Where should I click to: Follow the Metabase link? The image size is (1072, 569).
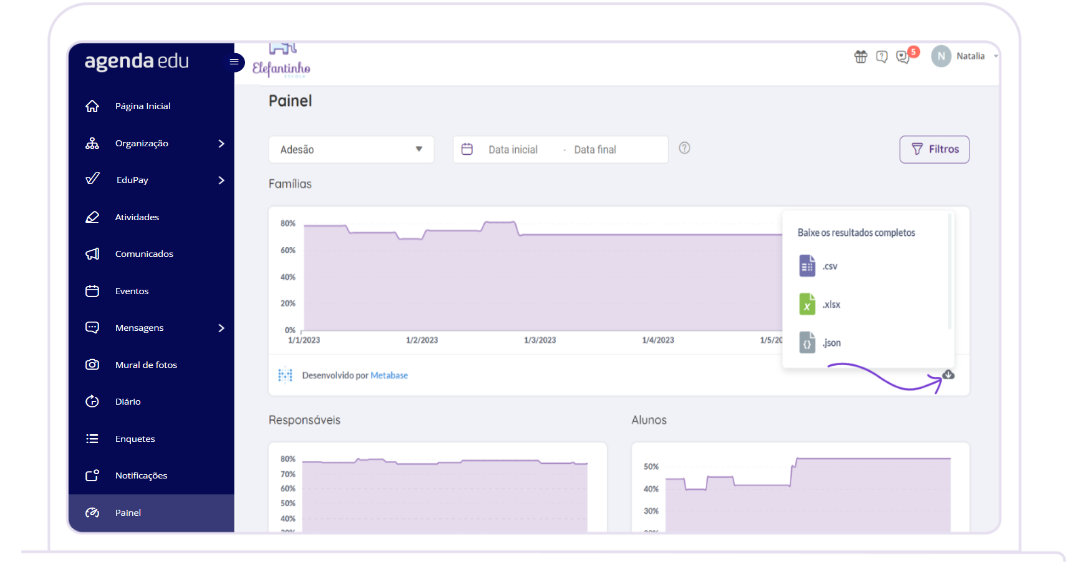389,376
